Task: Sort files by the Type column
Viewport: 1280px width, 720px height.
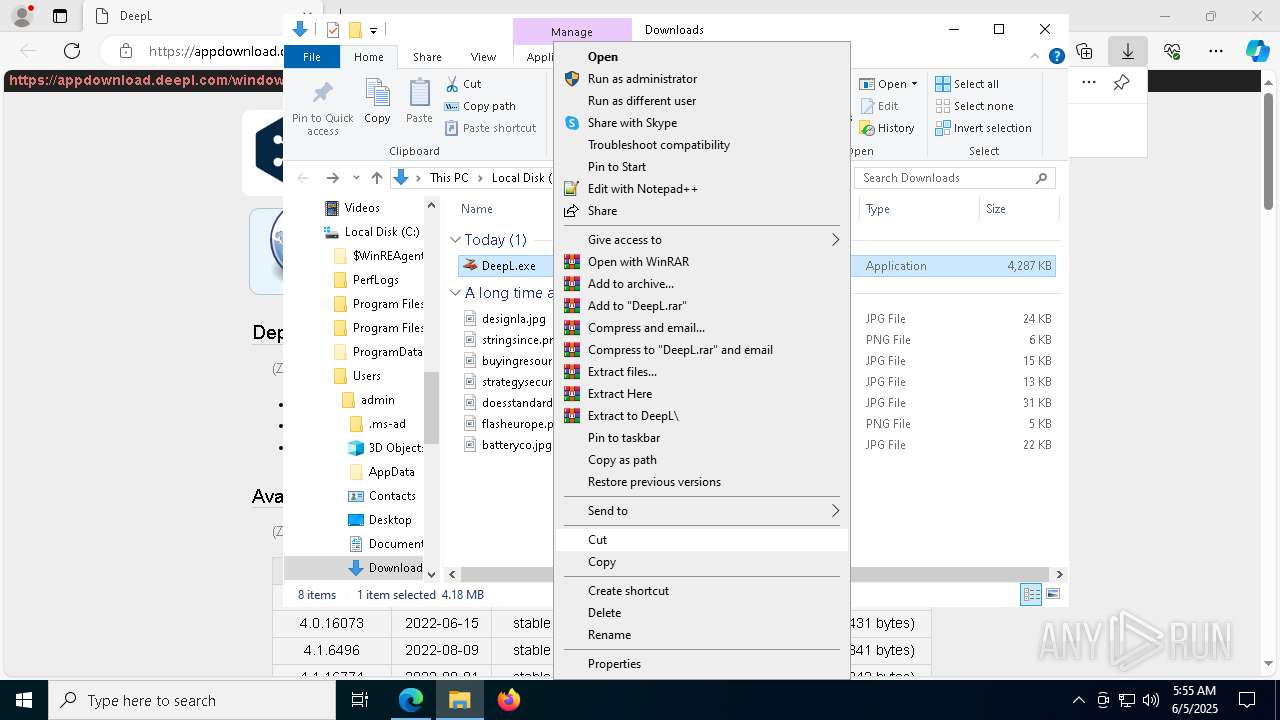Action: 918,209
